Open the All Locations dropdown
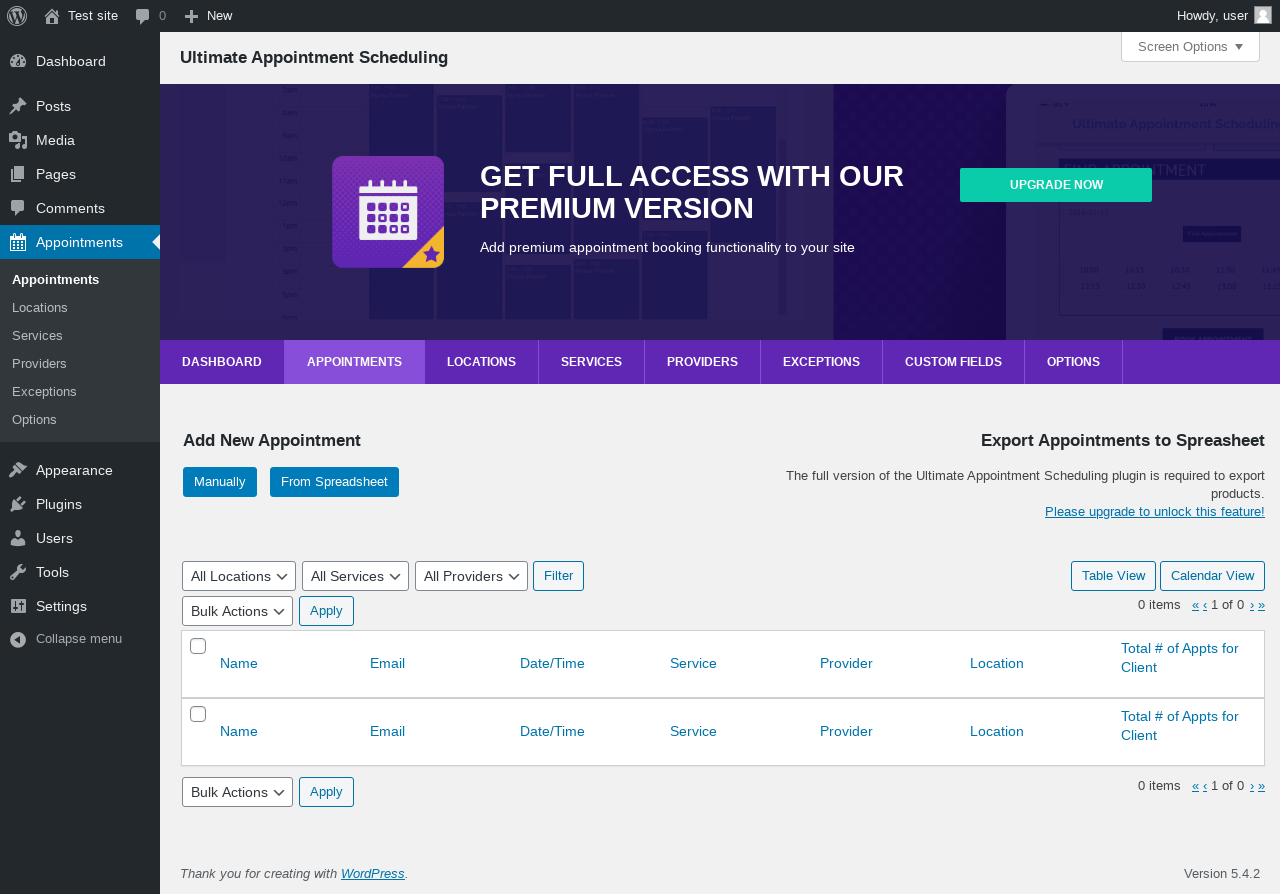The height and width of the screenshot is (894, 1280). pos(239,576)
